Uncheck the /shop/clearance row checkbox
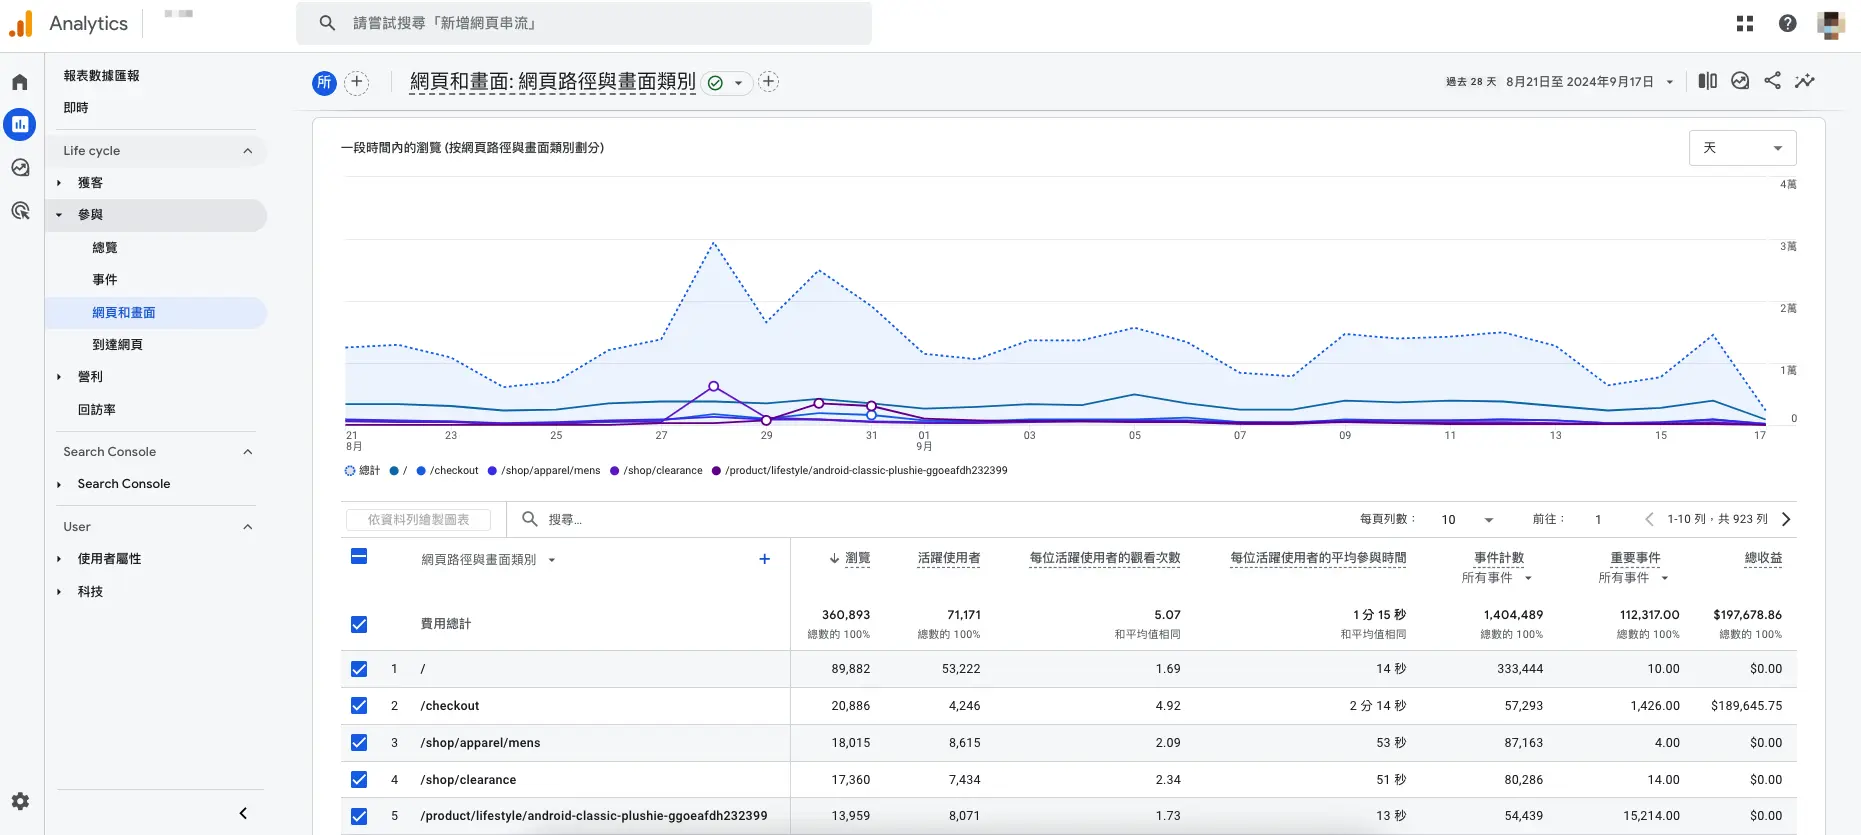The height and width of the screenshot is (835, 1861). 359,780
